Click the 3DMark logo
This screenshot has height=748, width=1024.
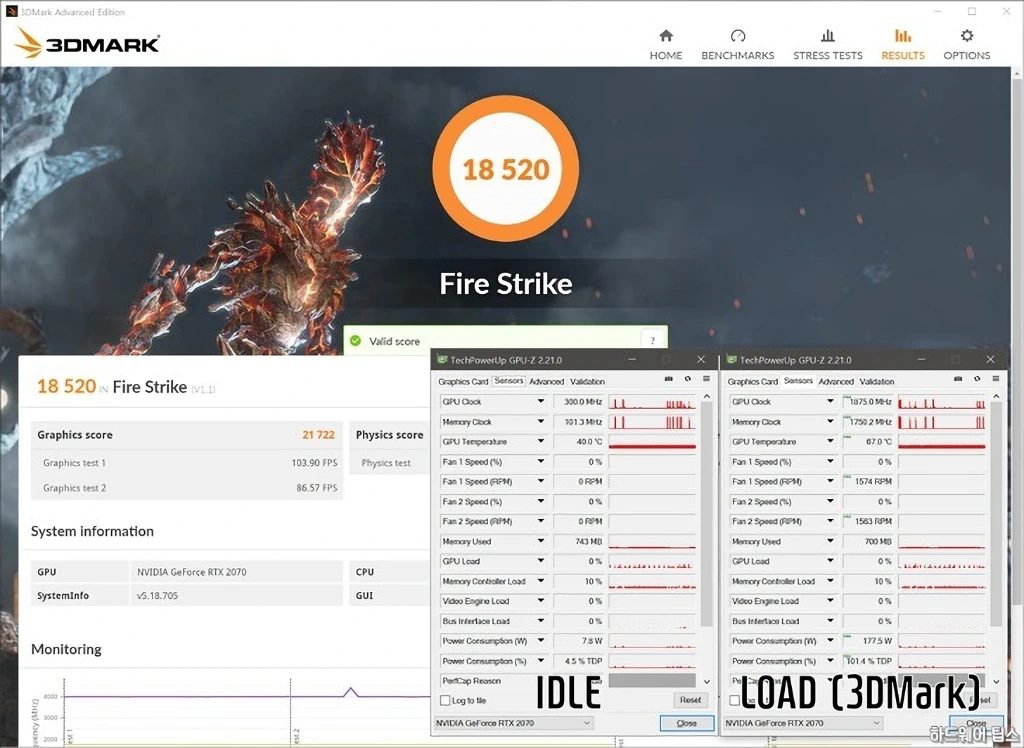coord(87,42)
